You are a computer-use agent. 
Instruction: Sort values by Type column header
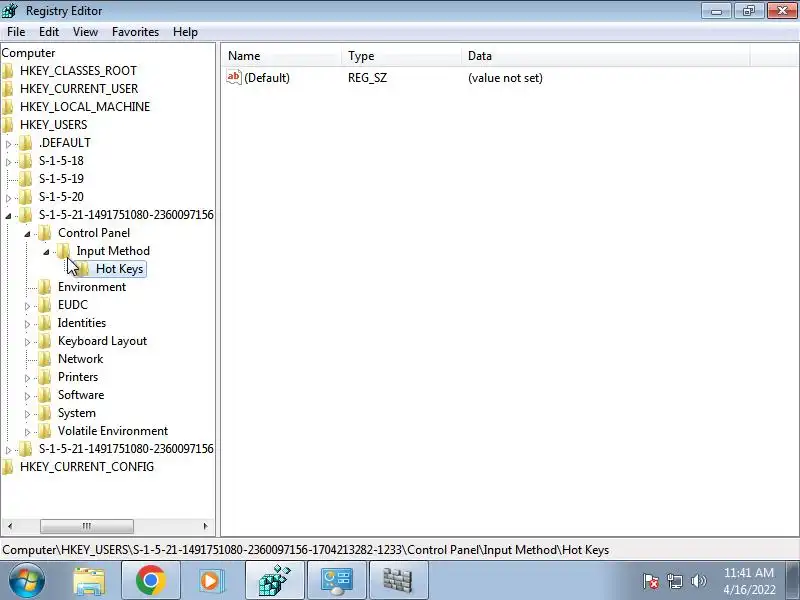coord(402,56)
